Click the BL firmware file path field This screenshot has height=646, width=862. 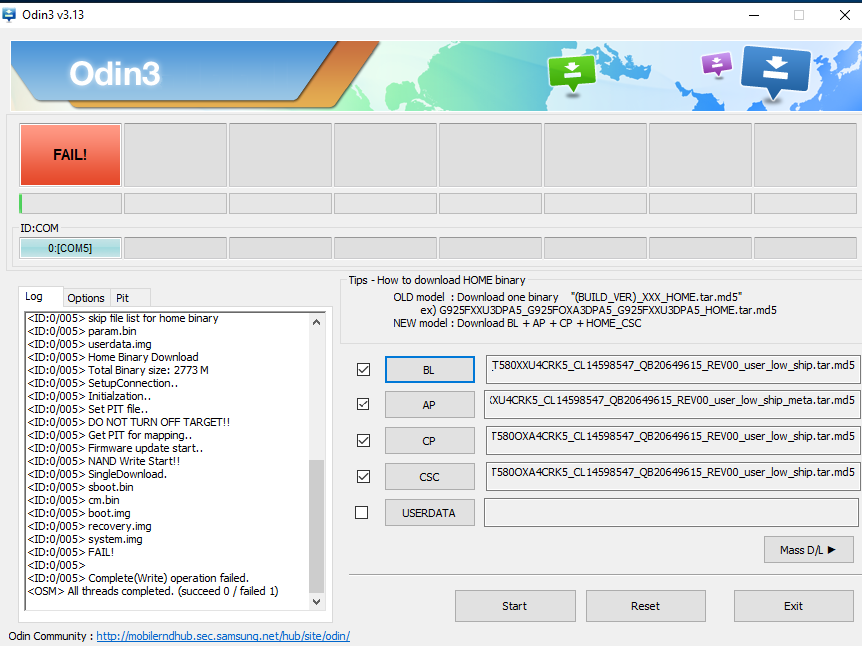pos(673,369)
